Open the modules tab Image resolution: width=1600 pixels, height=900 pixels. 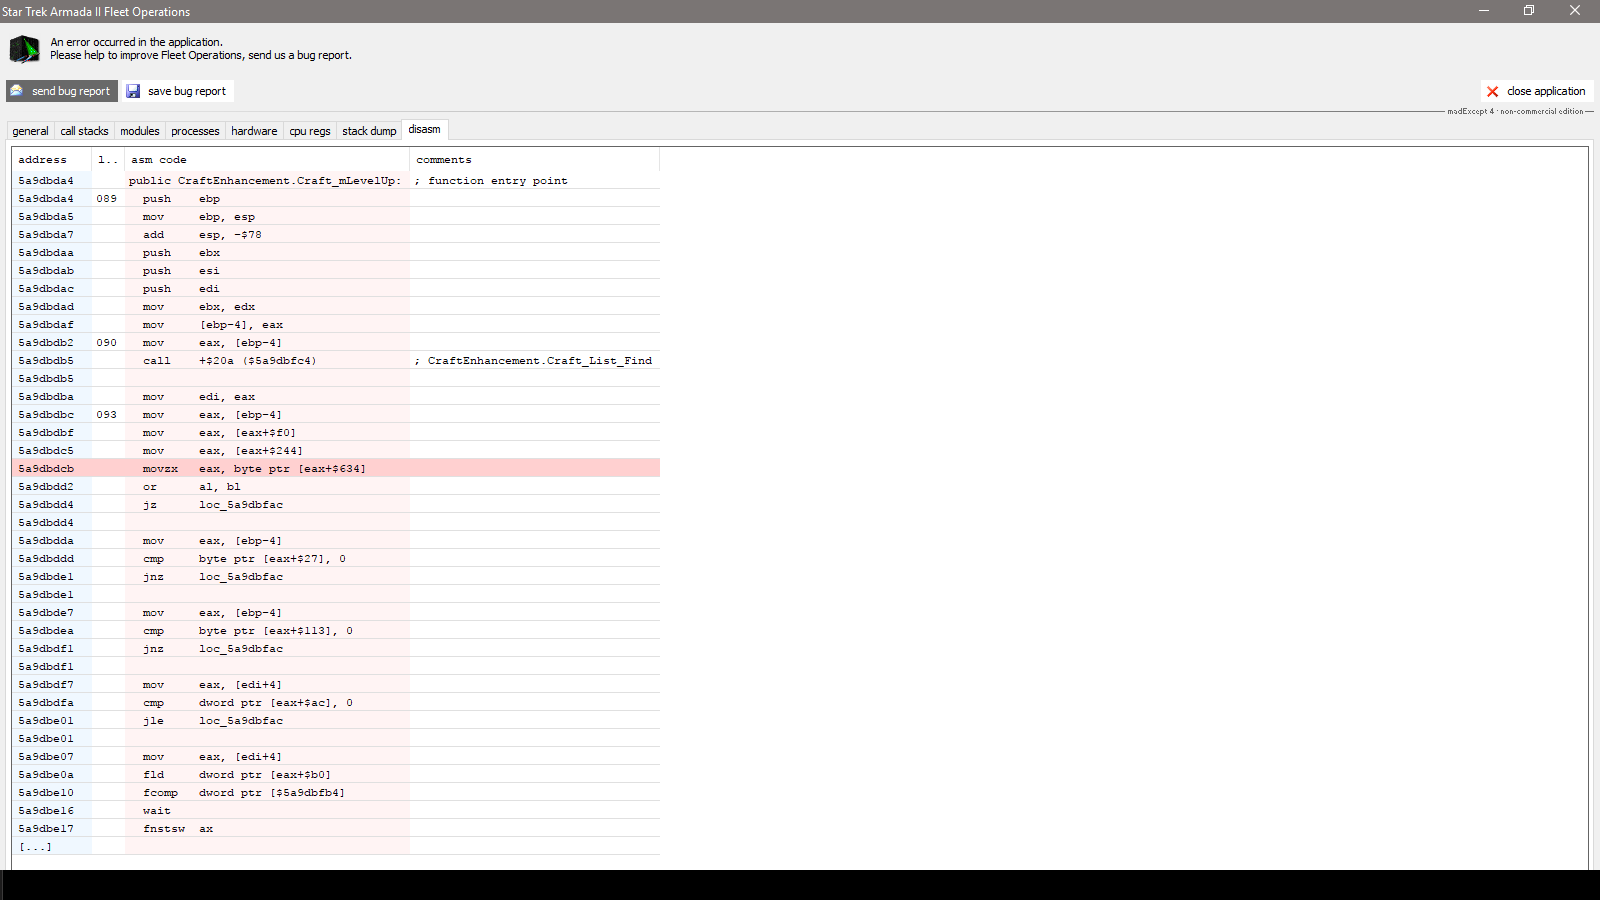click(x=140, y=131)
